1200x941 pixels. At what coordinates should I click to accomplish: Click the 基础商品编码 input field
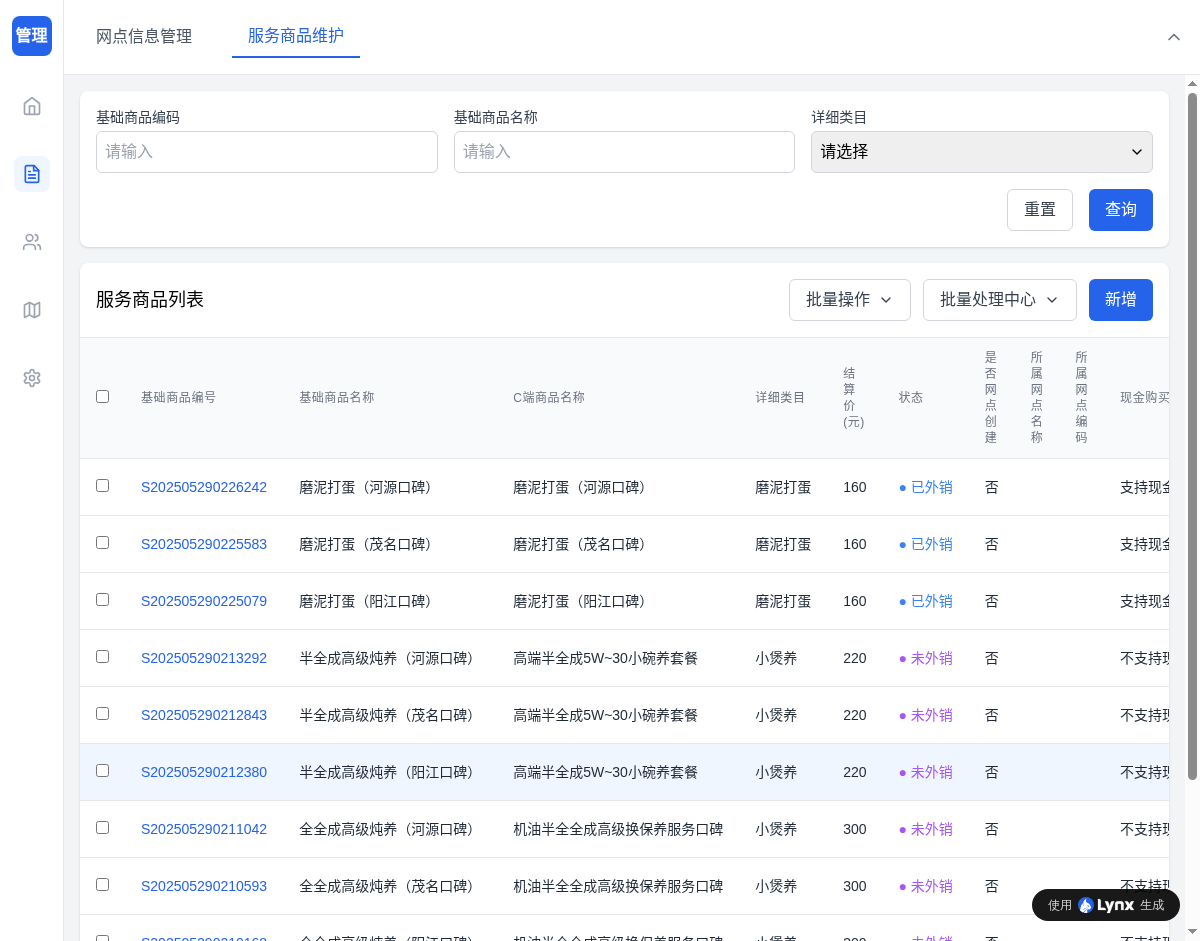[x=267, y=152]
